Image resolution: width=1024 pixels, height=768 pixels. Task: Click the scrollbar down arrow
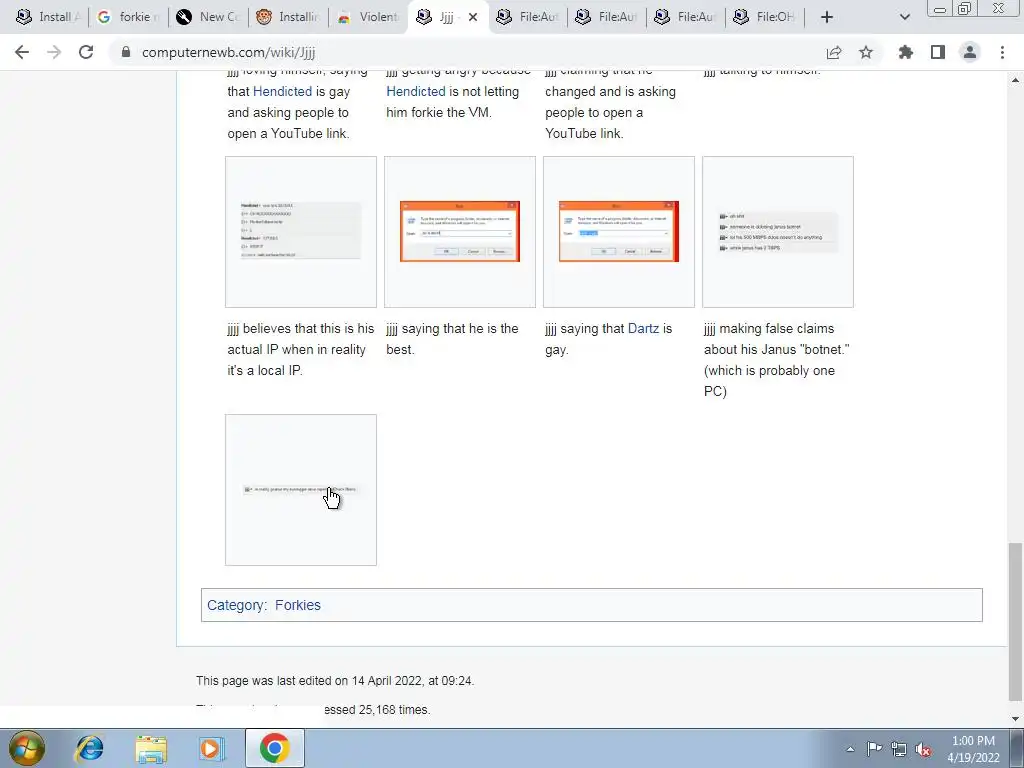click(x=1015, y=718)
